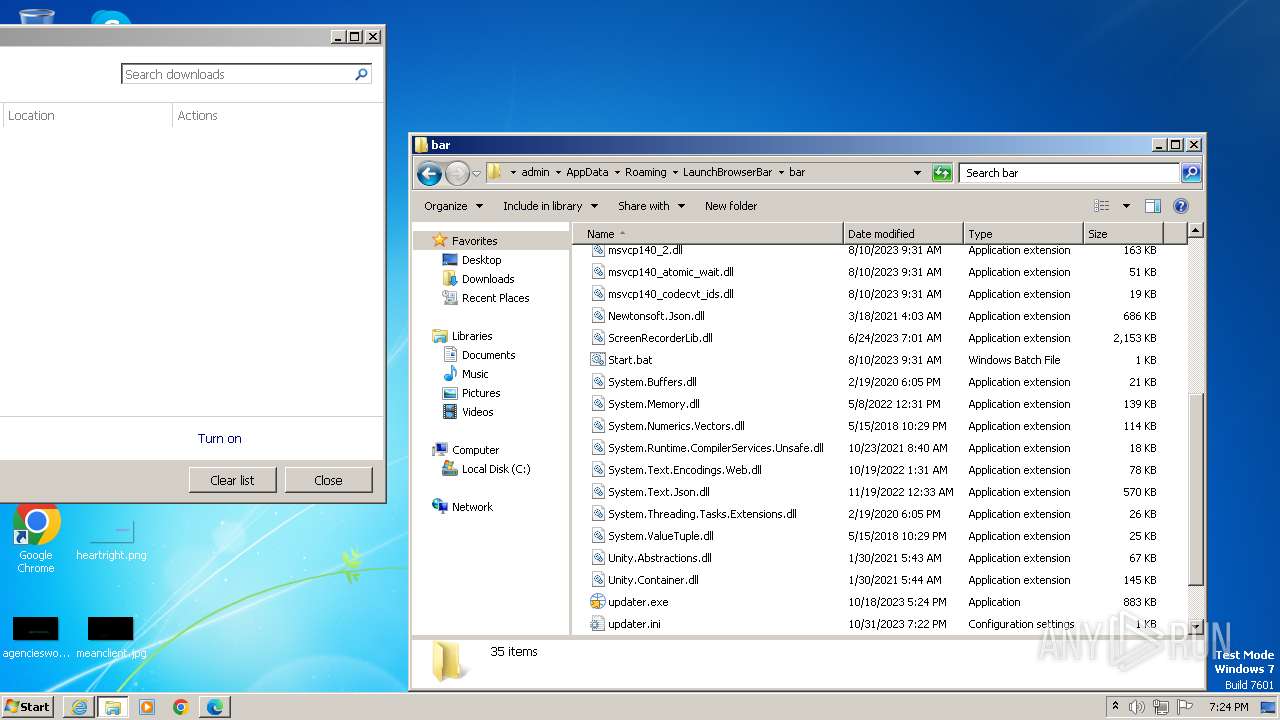Image resolution: width=1280 pixels, height=720 pixels.
Task: Sort files by Name column
Action: 708,234
